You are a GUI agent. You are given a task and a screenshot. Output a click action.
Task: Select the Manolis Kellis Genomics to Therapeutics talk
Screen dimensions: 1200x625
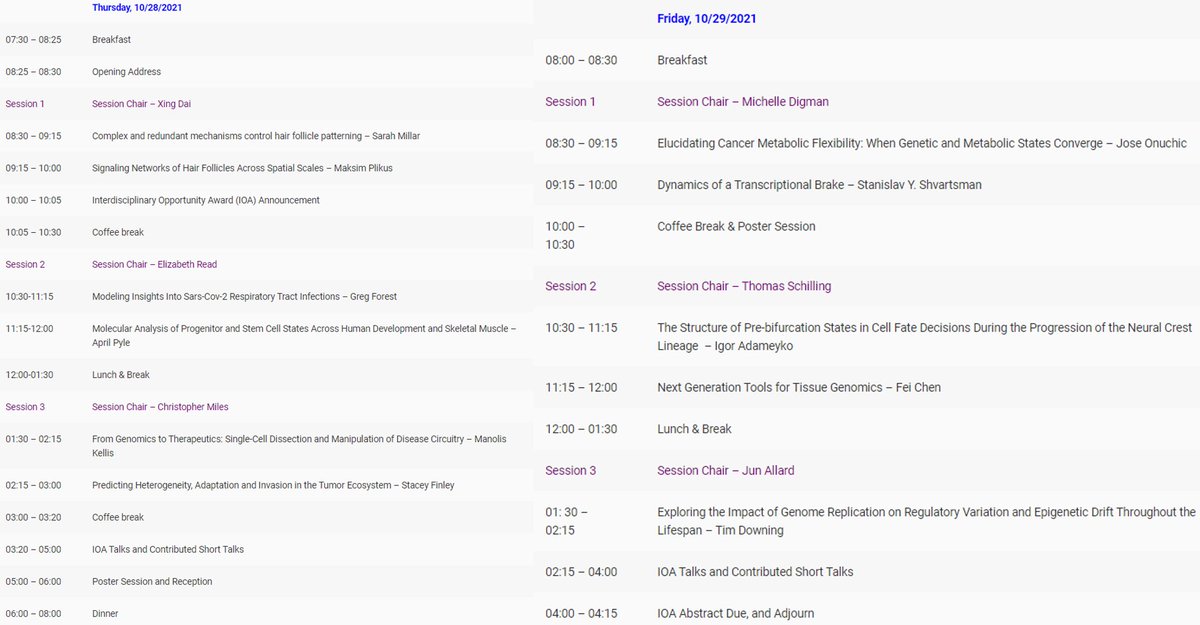click(300, 446)
